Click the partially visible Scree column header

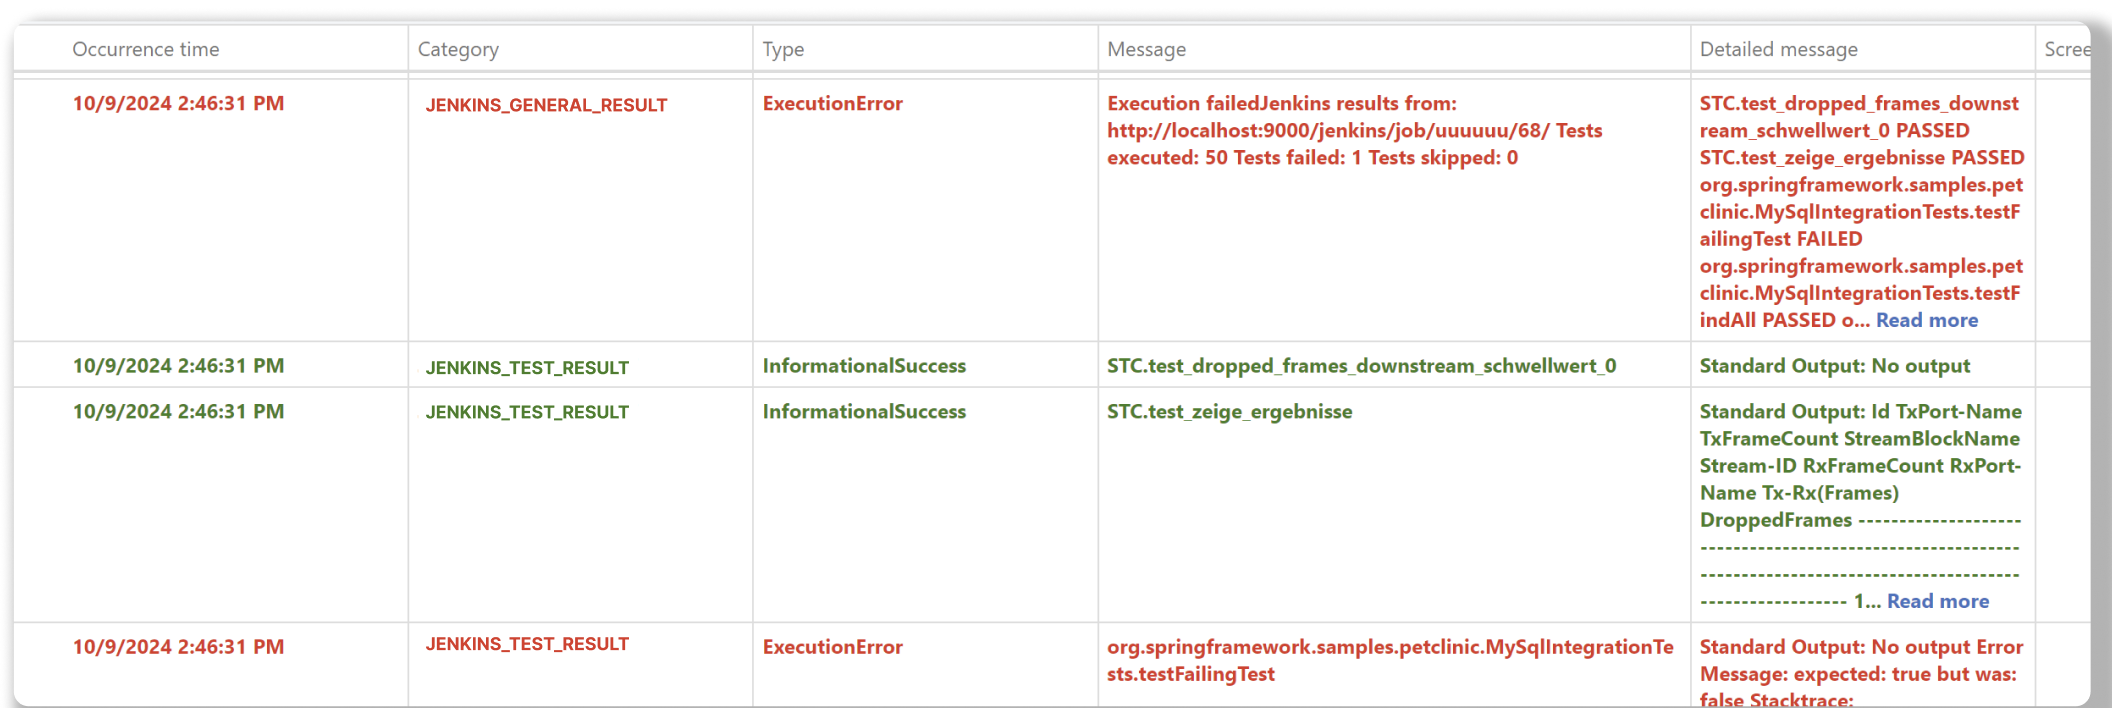click(2066, 49)
